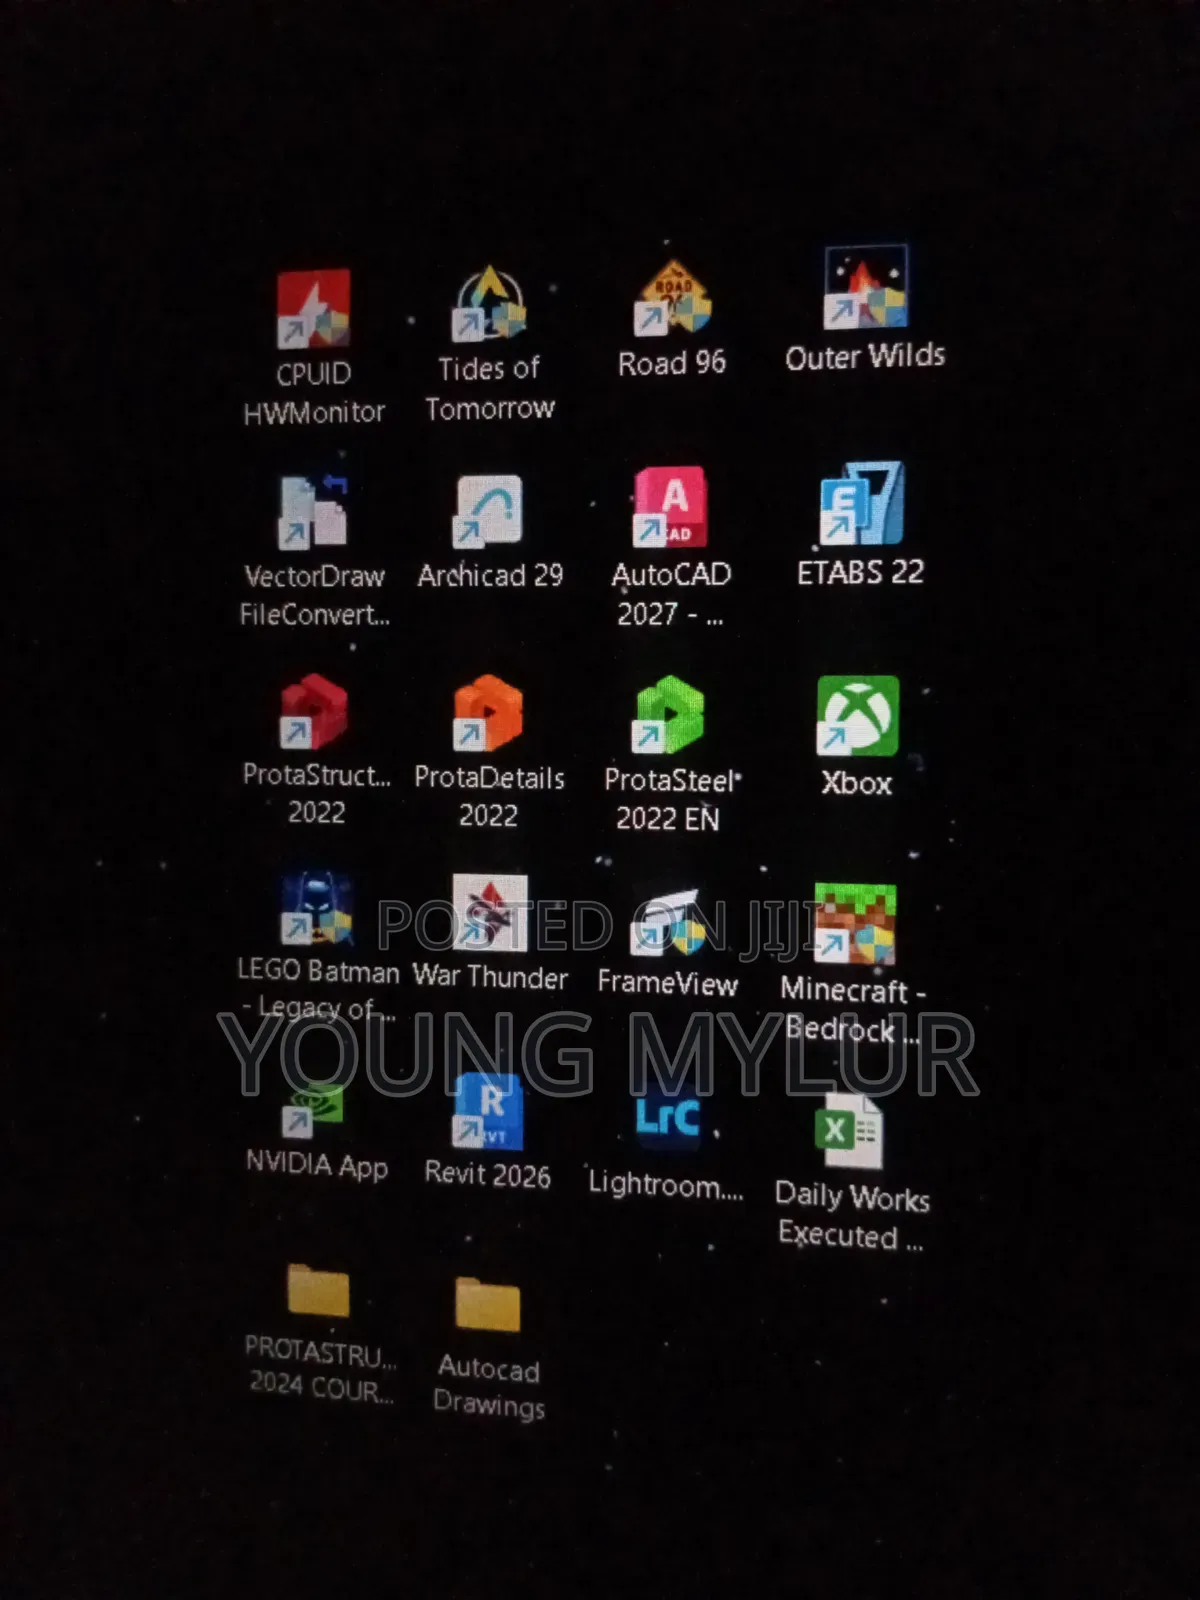Launch the FrameView icon
The width and height of the screenshot is (1200, 1600).
(x=668, y=921)
